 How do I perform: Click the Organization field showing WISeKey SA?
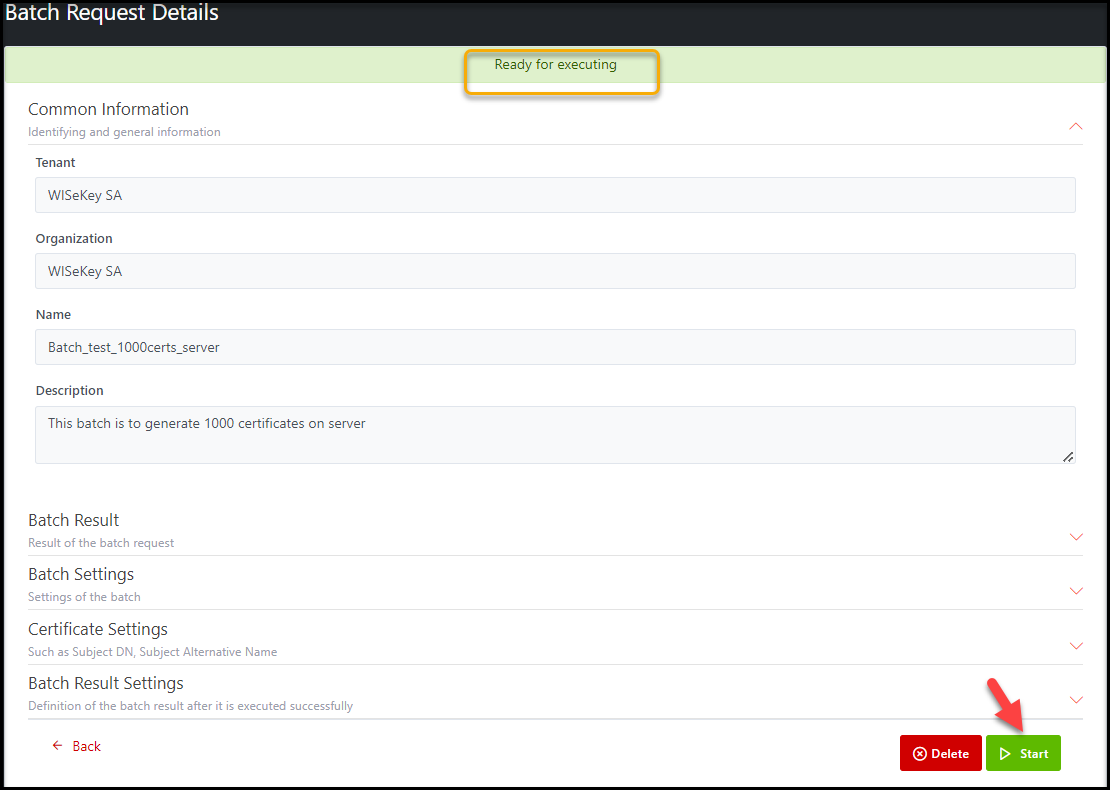pos(555,271)
